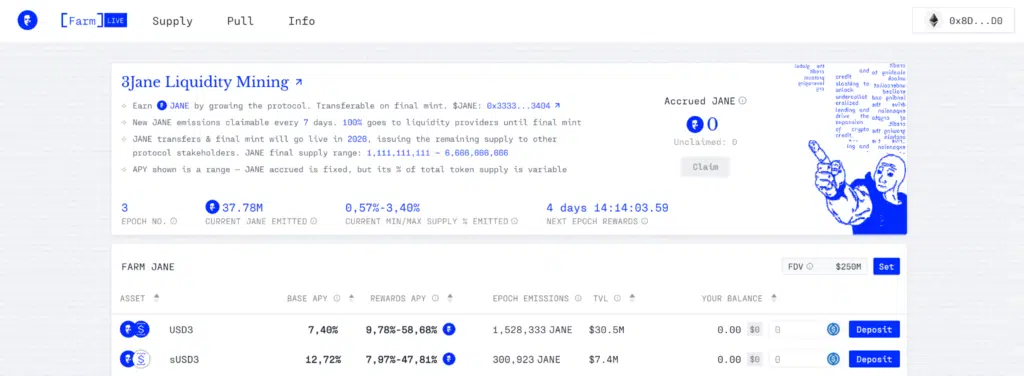The width and height of the screenshot is (1024, 376).
Task: Click Deposit button for USD3
Action: [x=874, y=330]
